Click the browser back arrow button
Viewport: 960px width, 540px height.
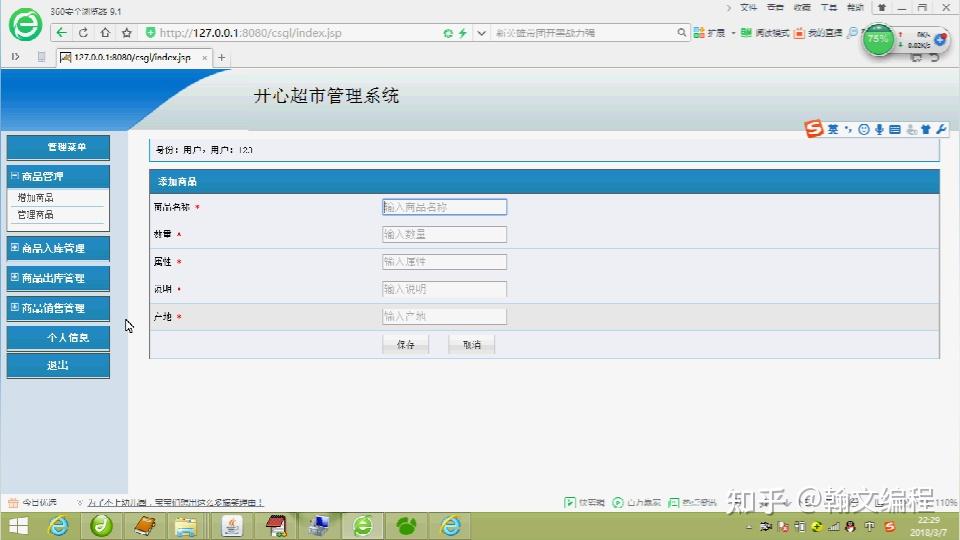61,32
